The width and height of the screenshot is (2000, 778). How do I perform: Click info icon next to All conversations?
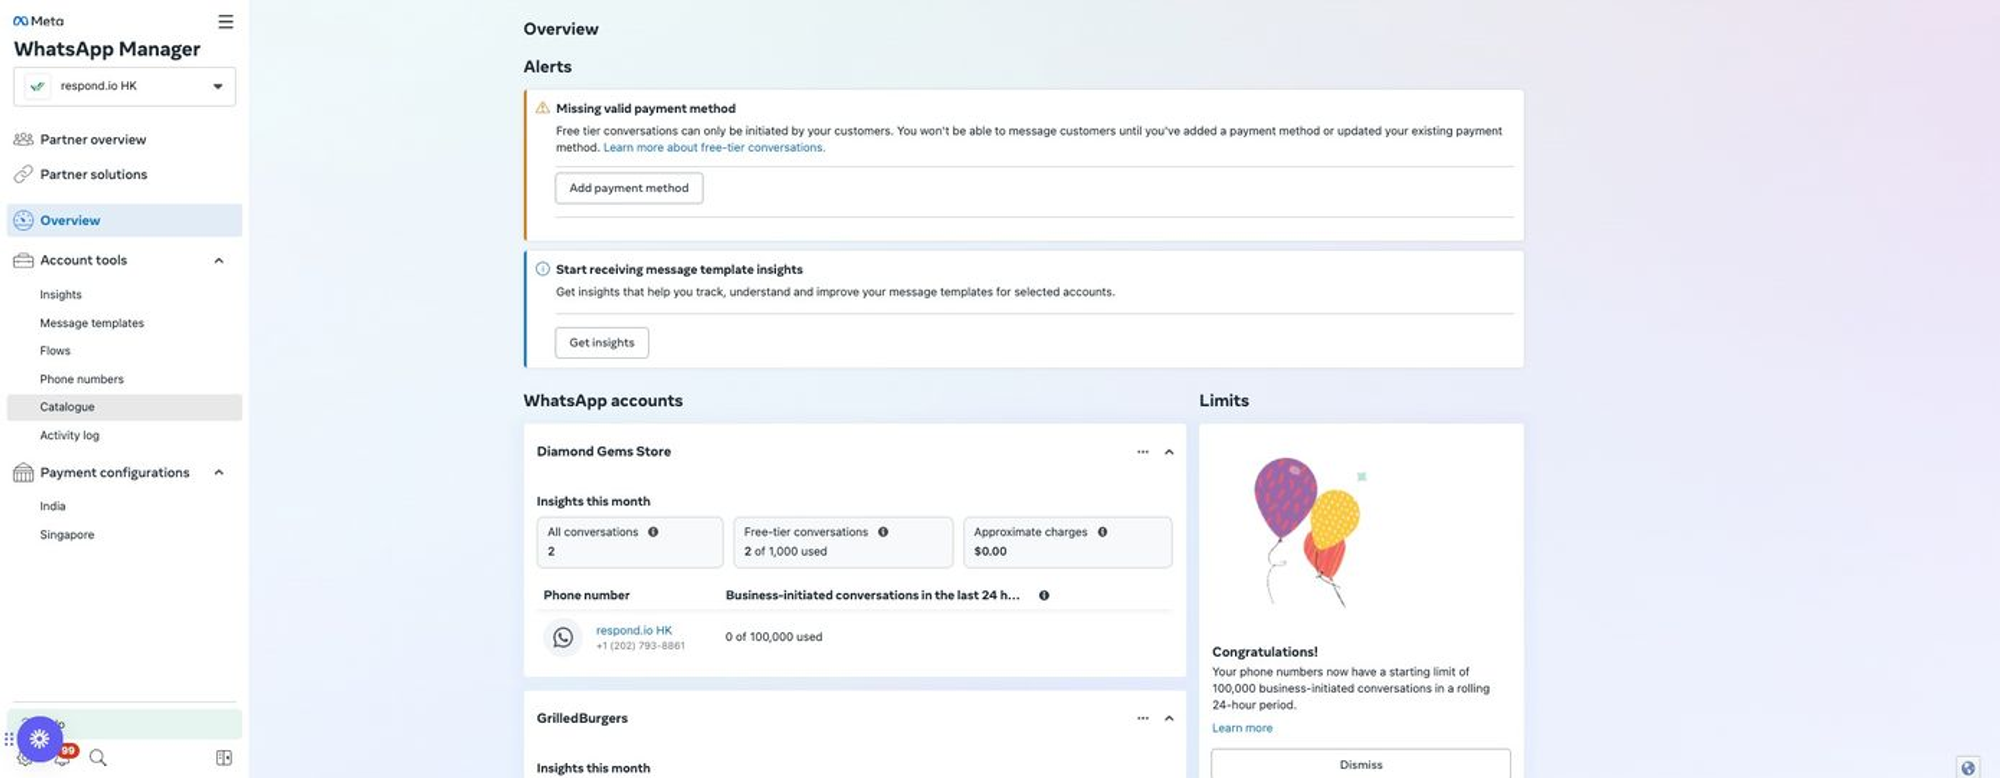(653, 532)
